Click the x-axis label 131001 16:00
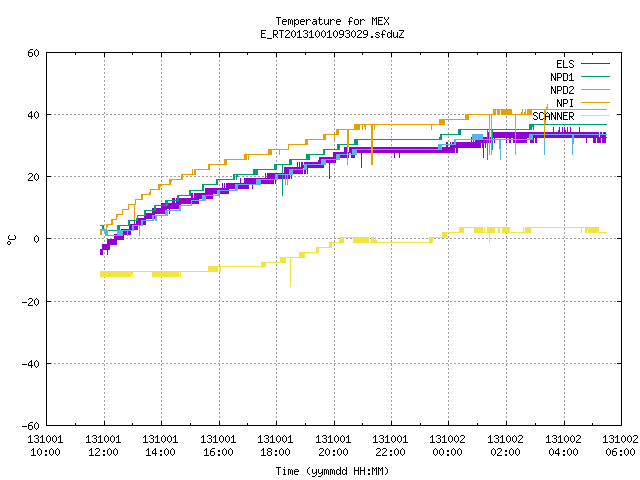 218,446
